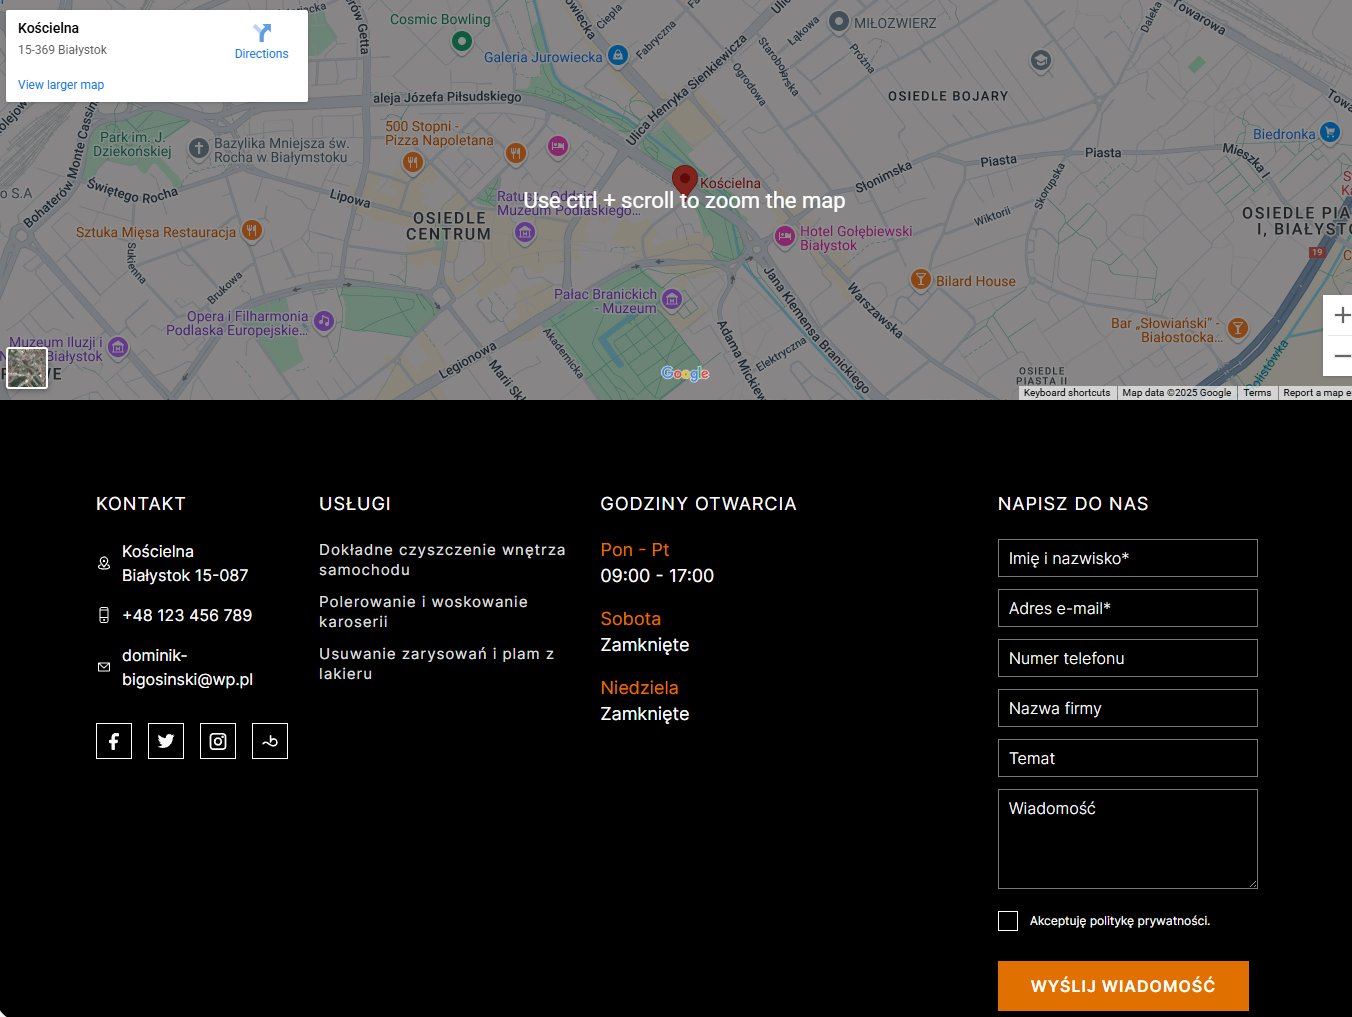Switch map to satellite thumbnail
1352x1017 pixels.
(27, 368)
